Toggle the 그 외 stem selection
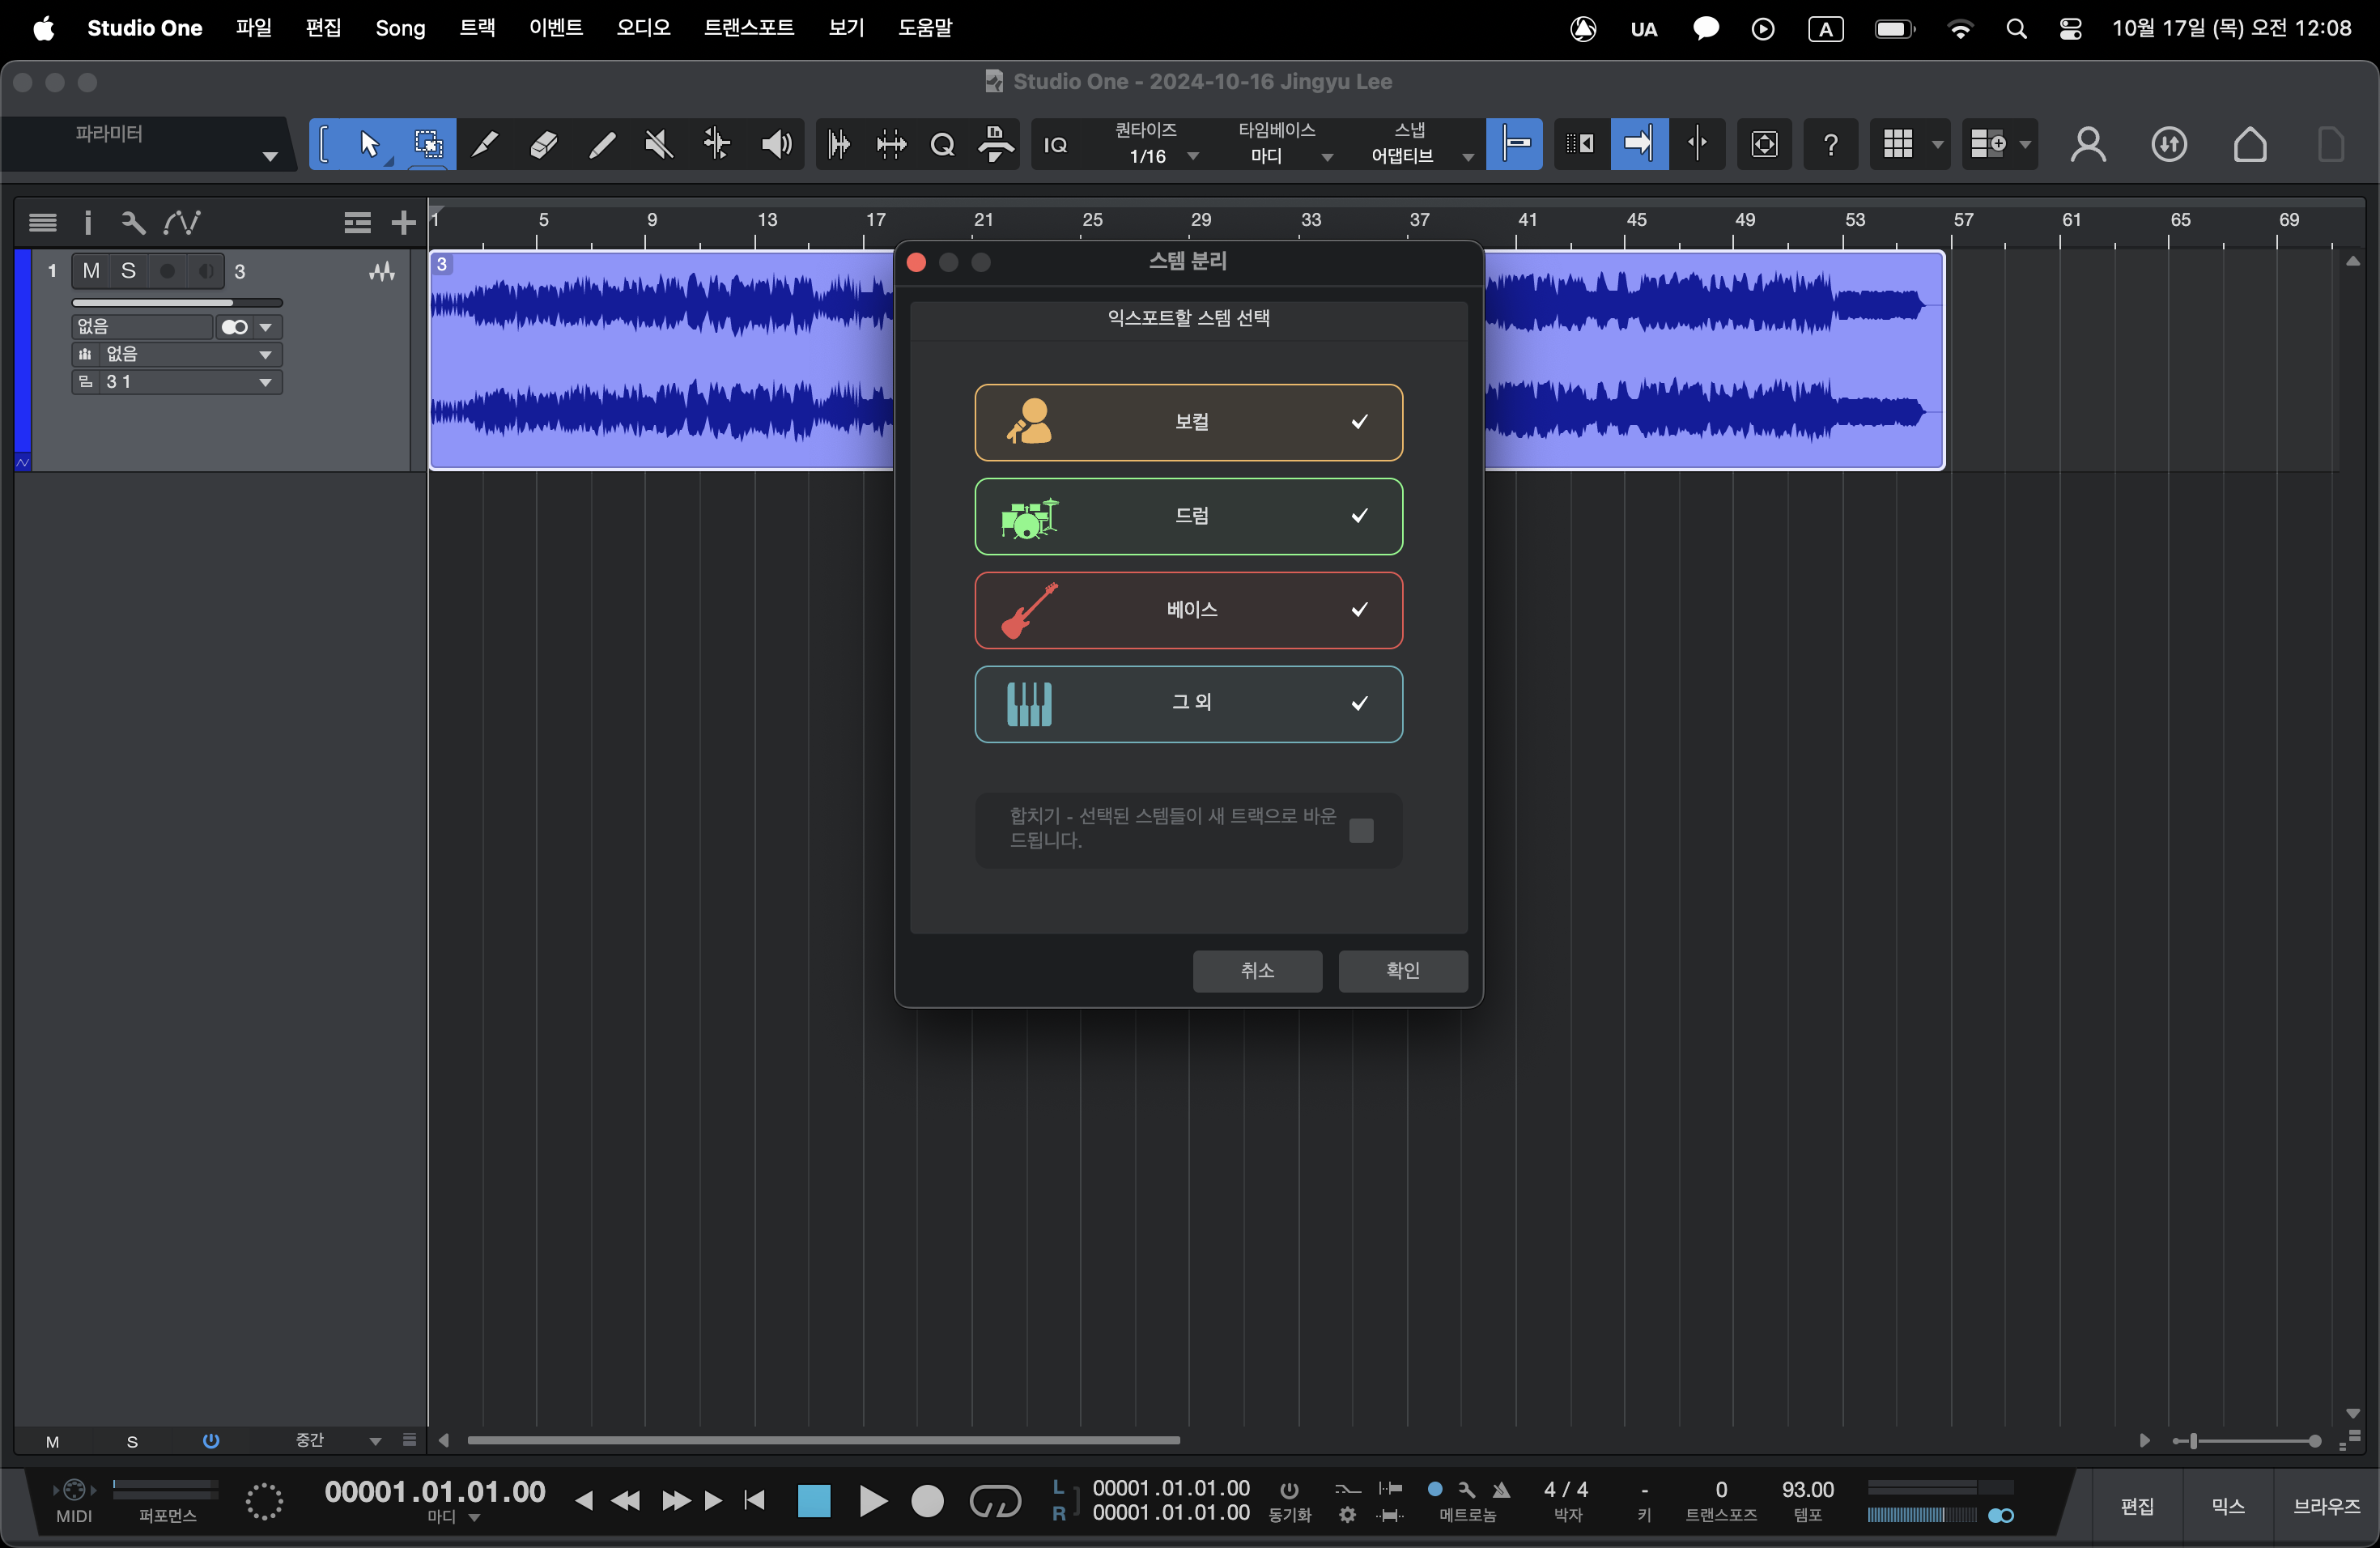 click(x=1188, y=704)
